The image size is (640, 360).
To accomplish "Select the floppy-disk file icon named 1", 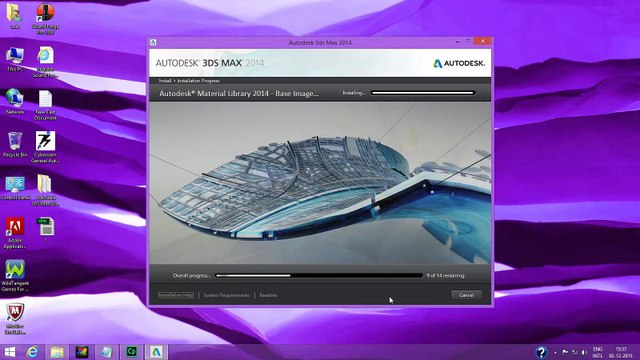I will click(x=46, y=230).
